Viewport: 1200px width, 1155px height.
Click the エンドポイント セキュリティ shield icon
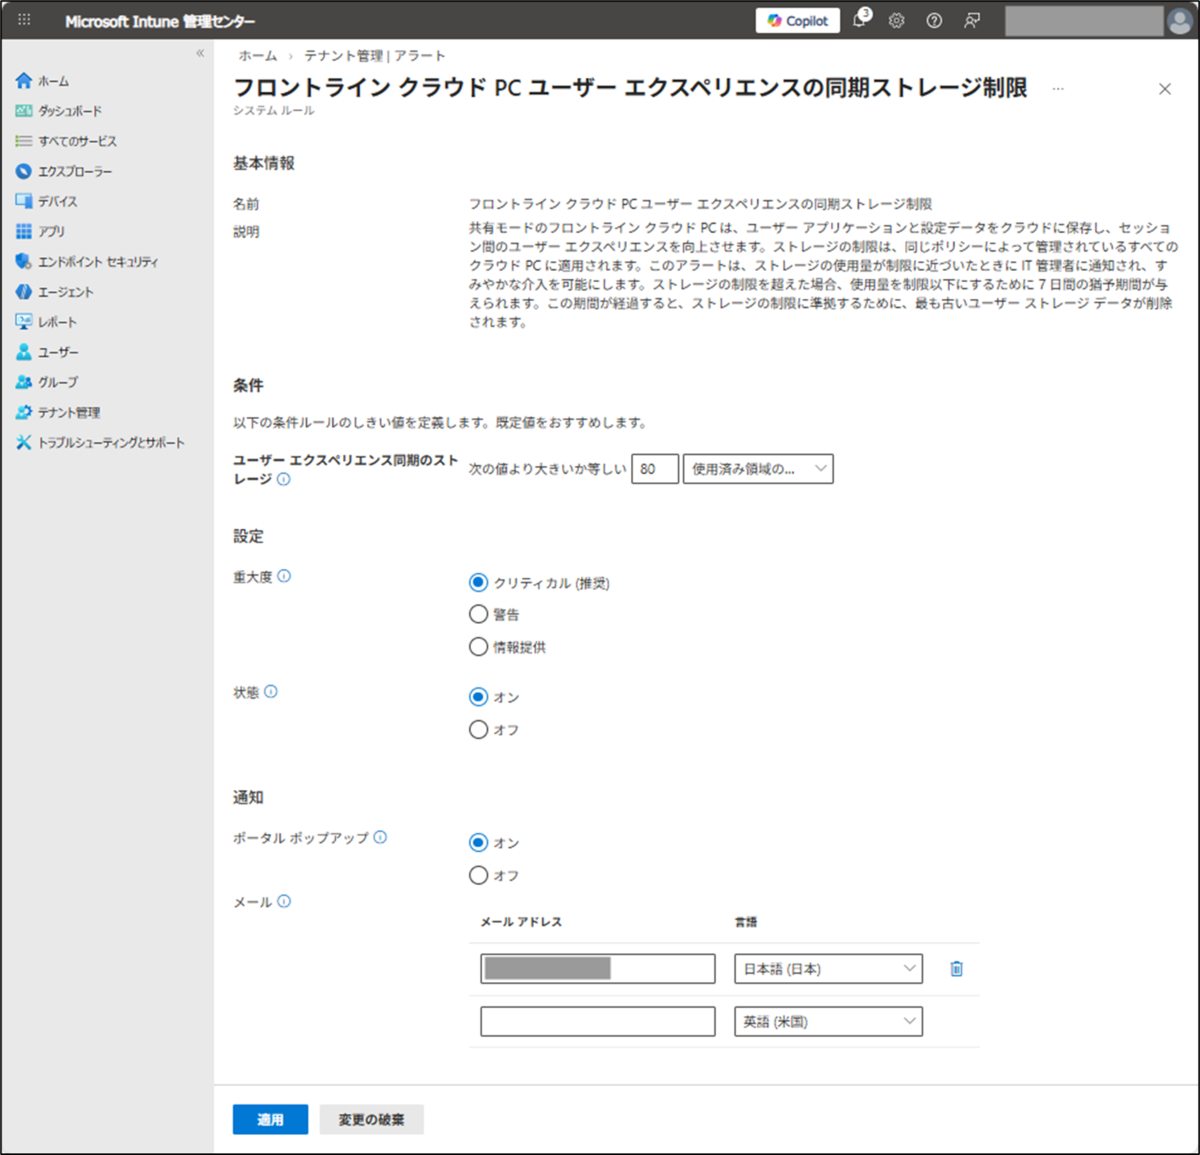click(x=24, y=261)
